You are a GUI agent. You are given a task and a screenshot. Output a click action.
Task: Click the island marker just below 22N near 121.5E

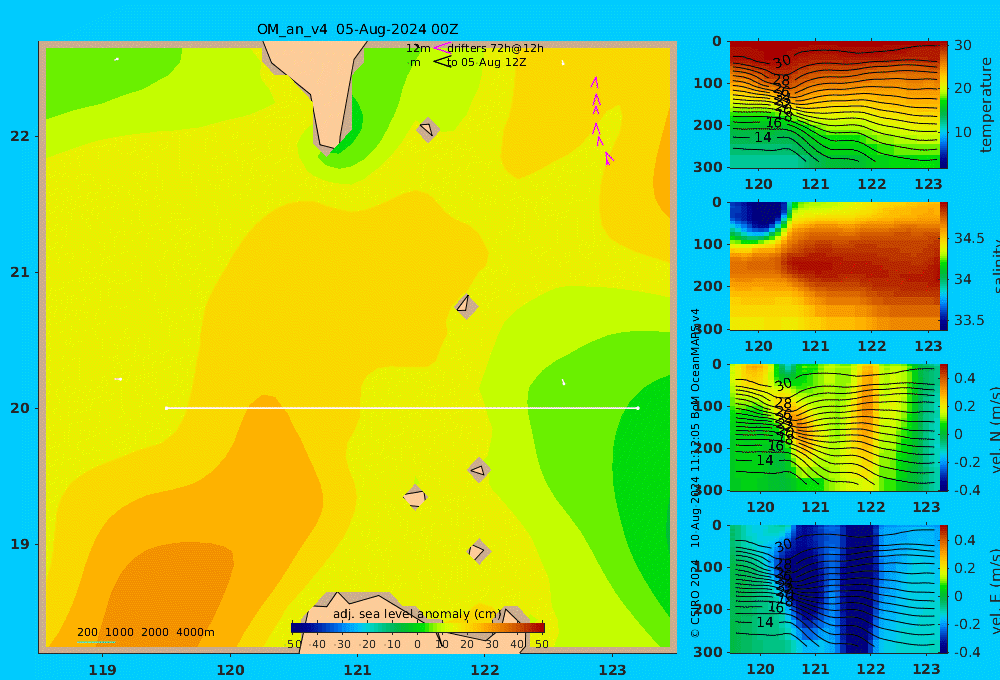(x=427, y=129)
